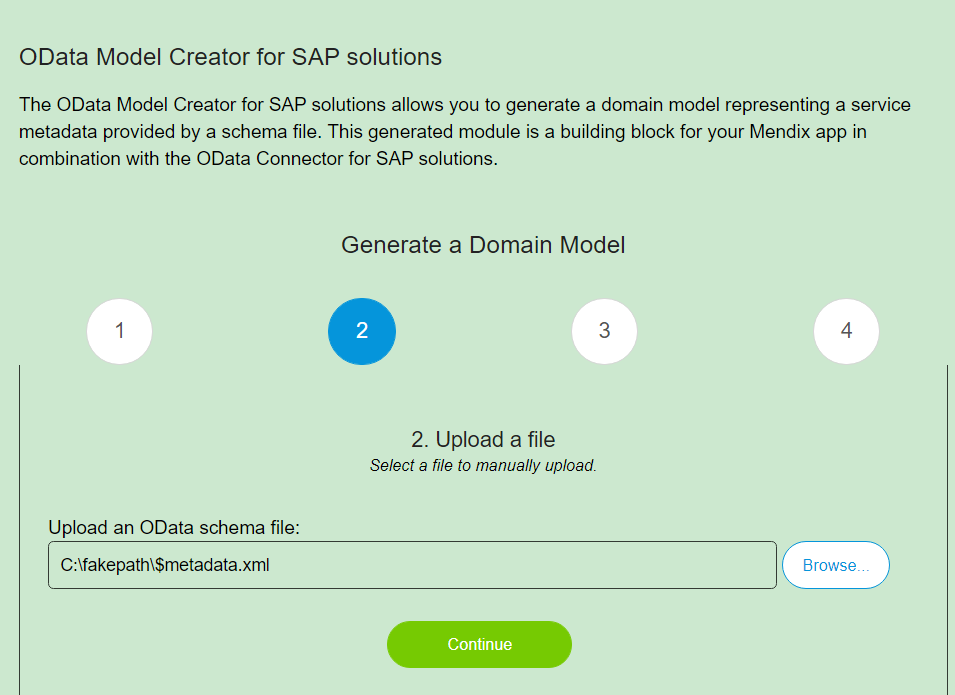955x695 pixels.
Task: Click the '2. Upload a file' heading
Action: [483, 439]
